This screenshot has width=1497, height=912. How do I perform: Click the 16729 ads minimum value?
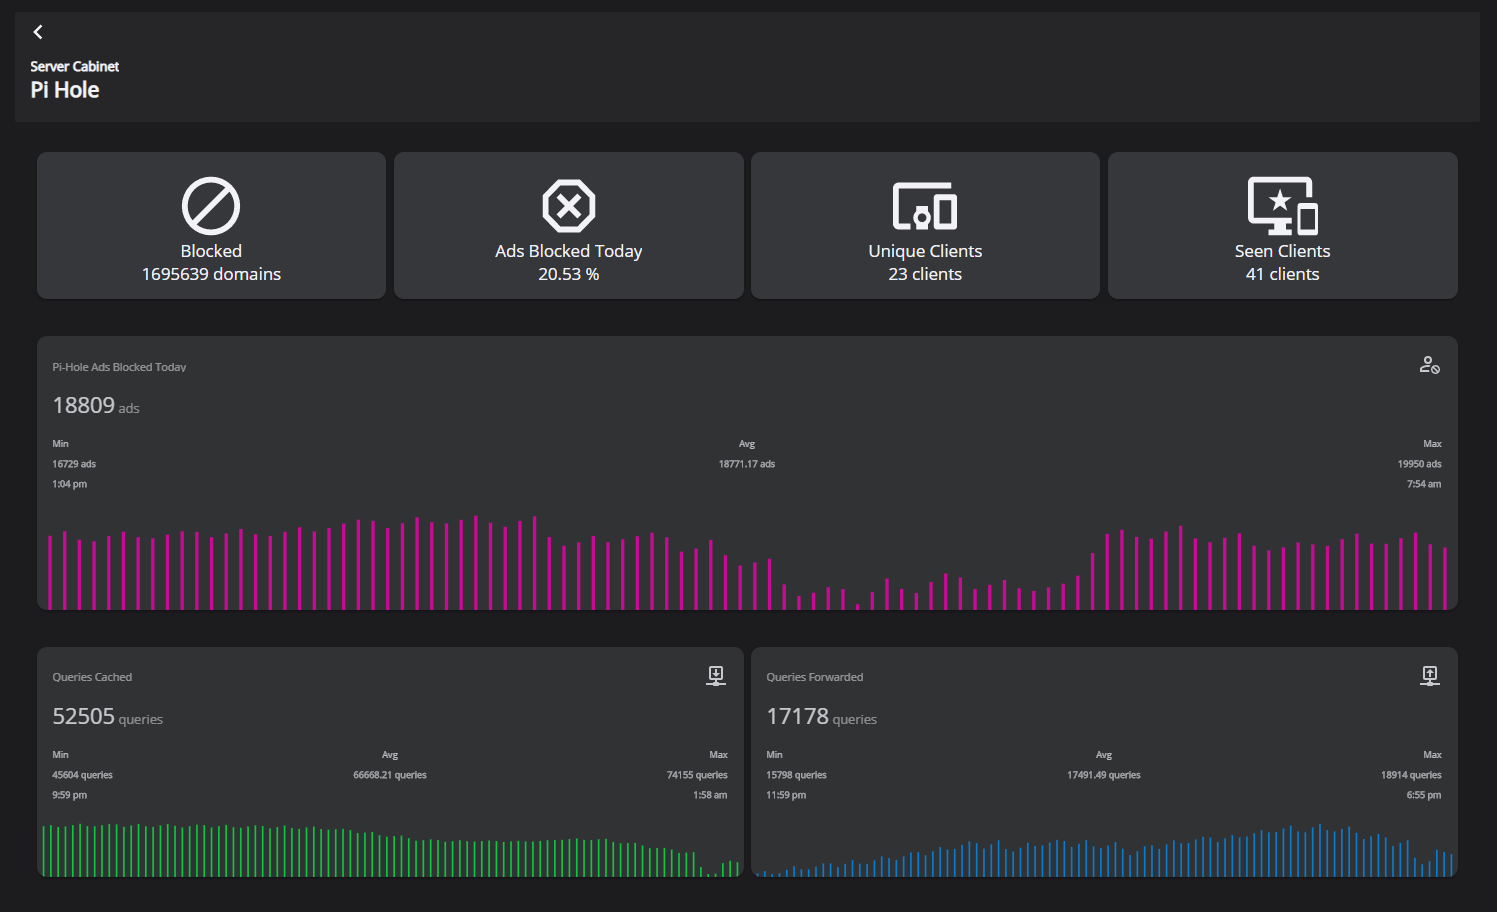(x=74, y=464)
